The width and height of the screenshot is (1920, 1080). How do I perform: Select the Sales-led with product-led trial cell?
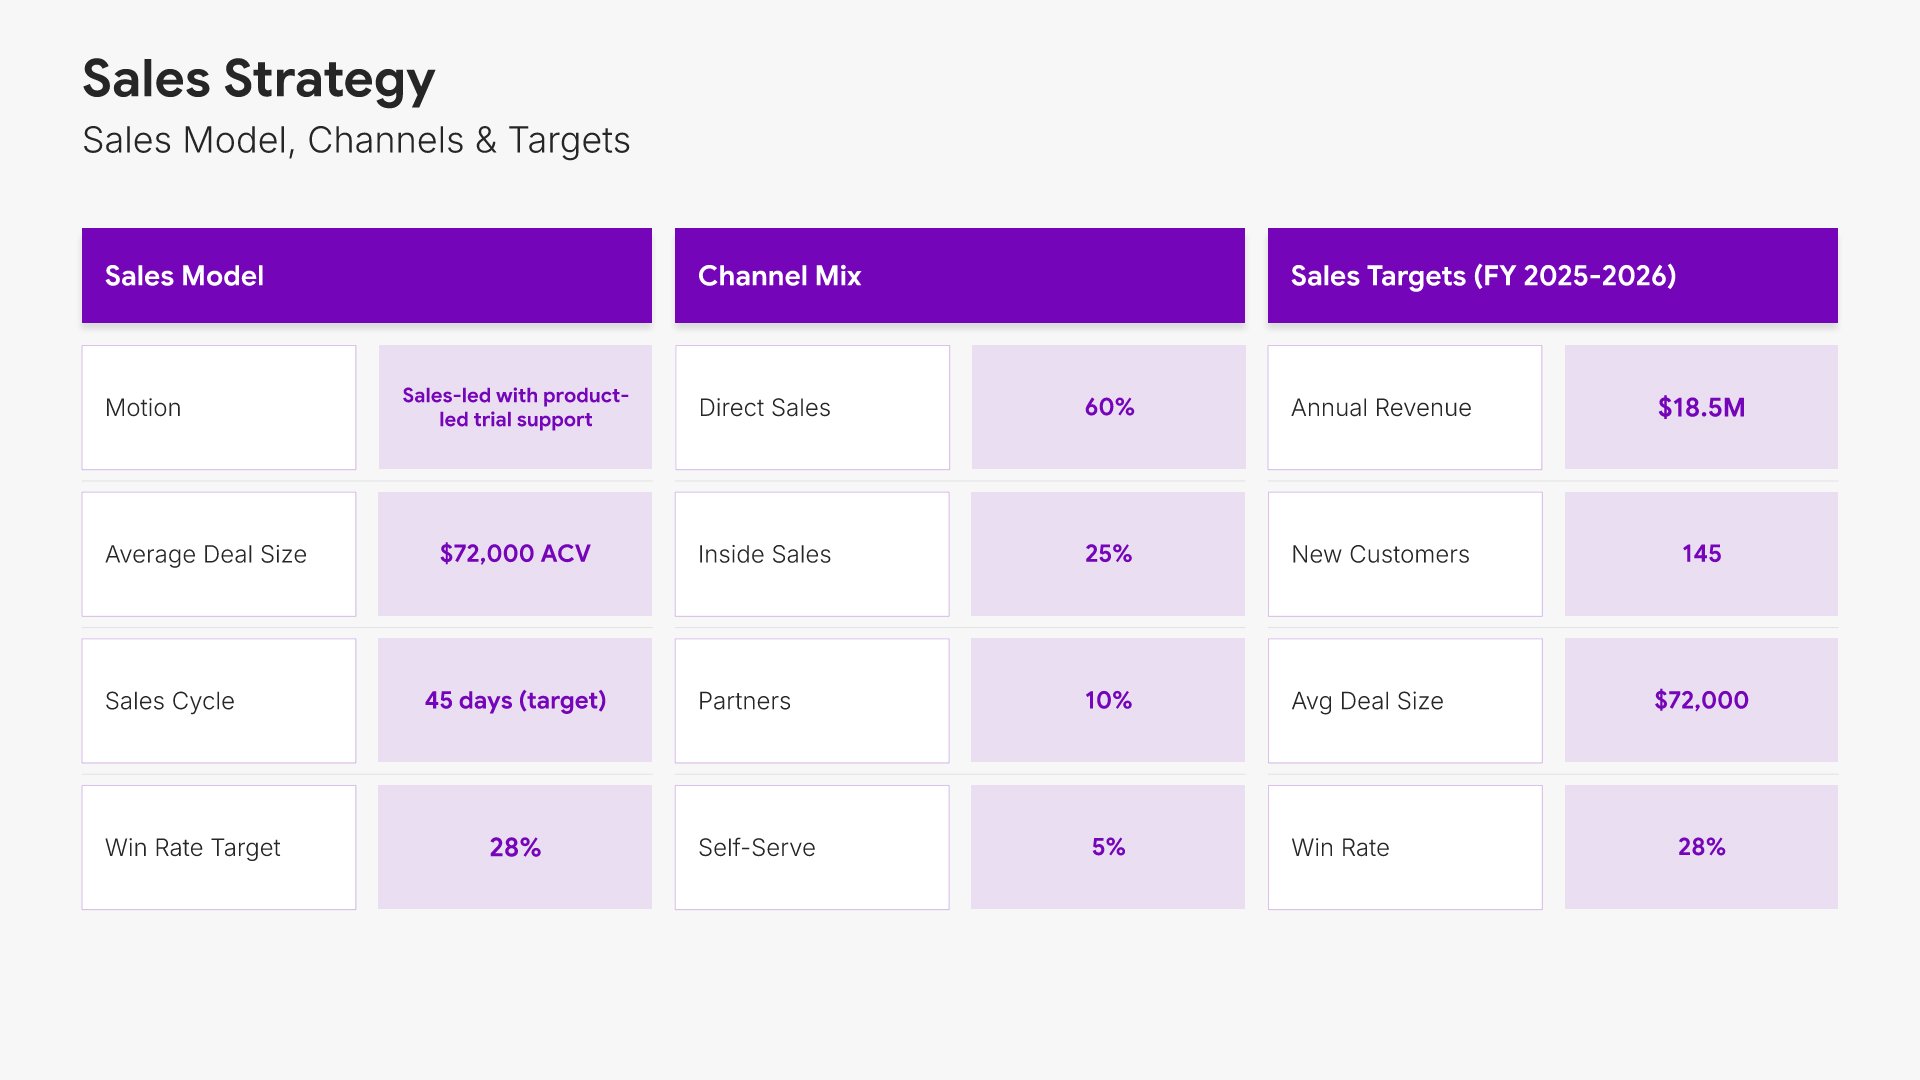tap(515, 407)
